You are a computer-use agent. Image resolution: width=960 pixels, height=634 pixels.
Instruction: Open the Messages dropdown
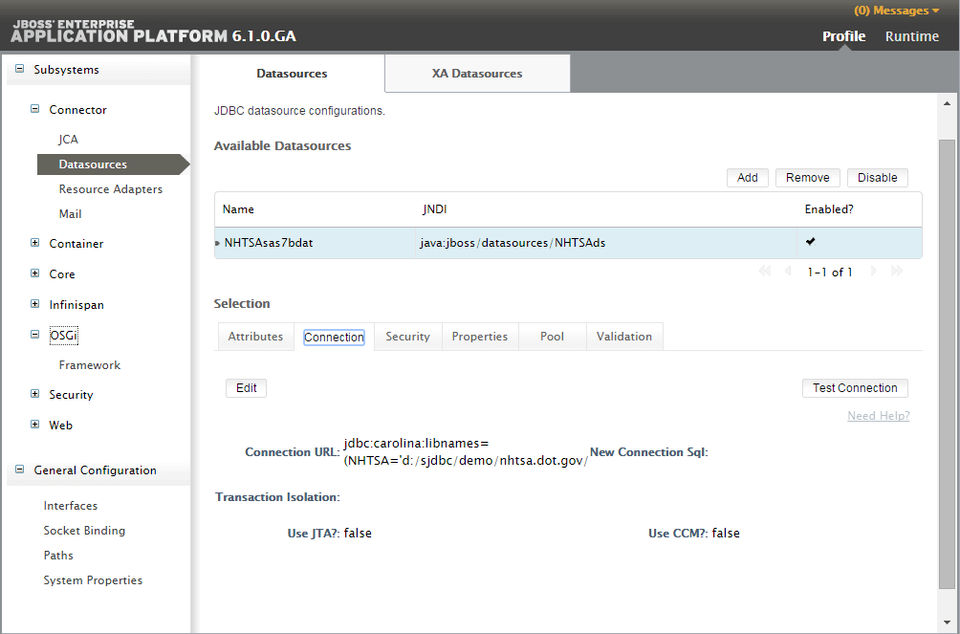896,10
